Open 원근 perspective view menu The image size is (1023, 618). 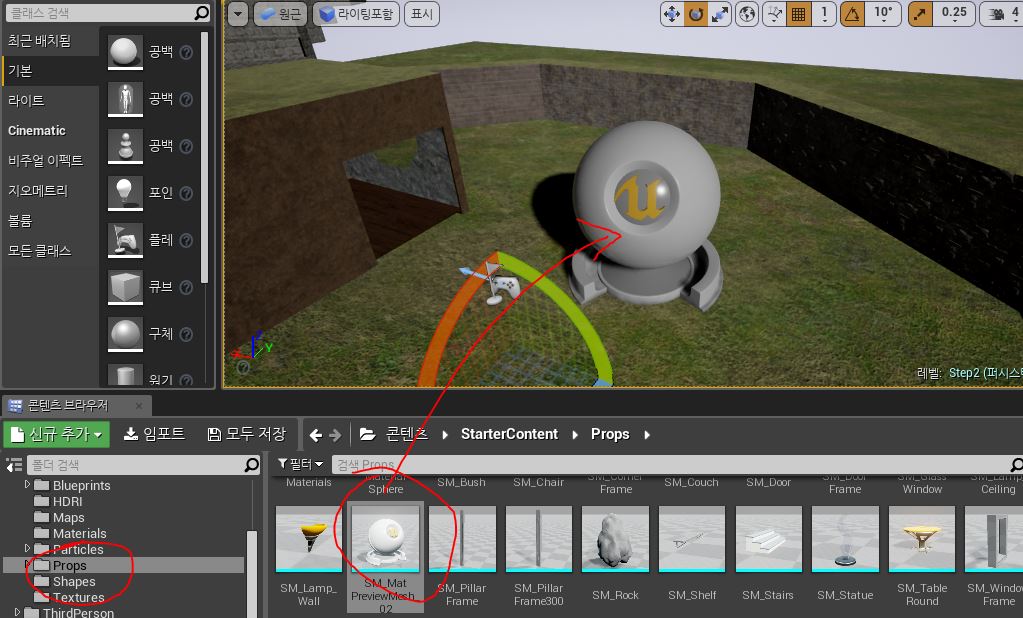(x=281, y=14)
